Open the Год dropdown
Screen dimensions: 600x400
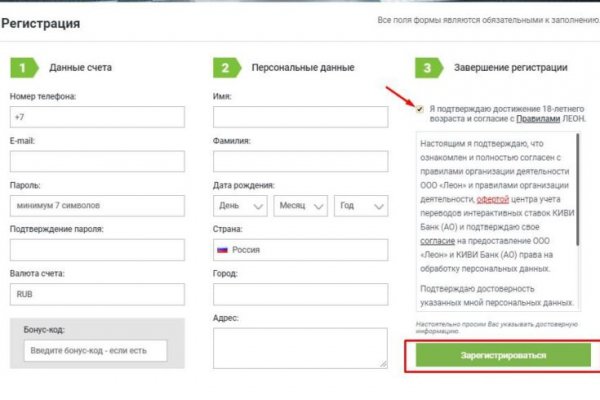(360, 206)
